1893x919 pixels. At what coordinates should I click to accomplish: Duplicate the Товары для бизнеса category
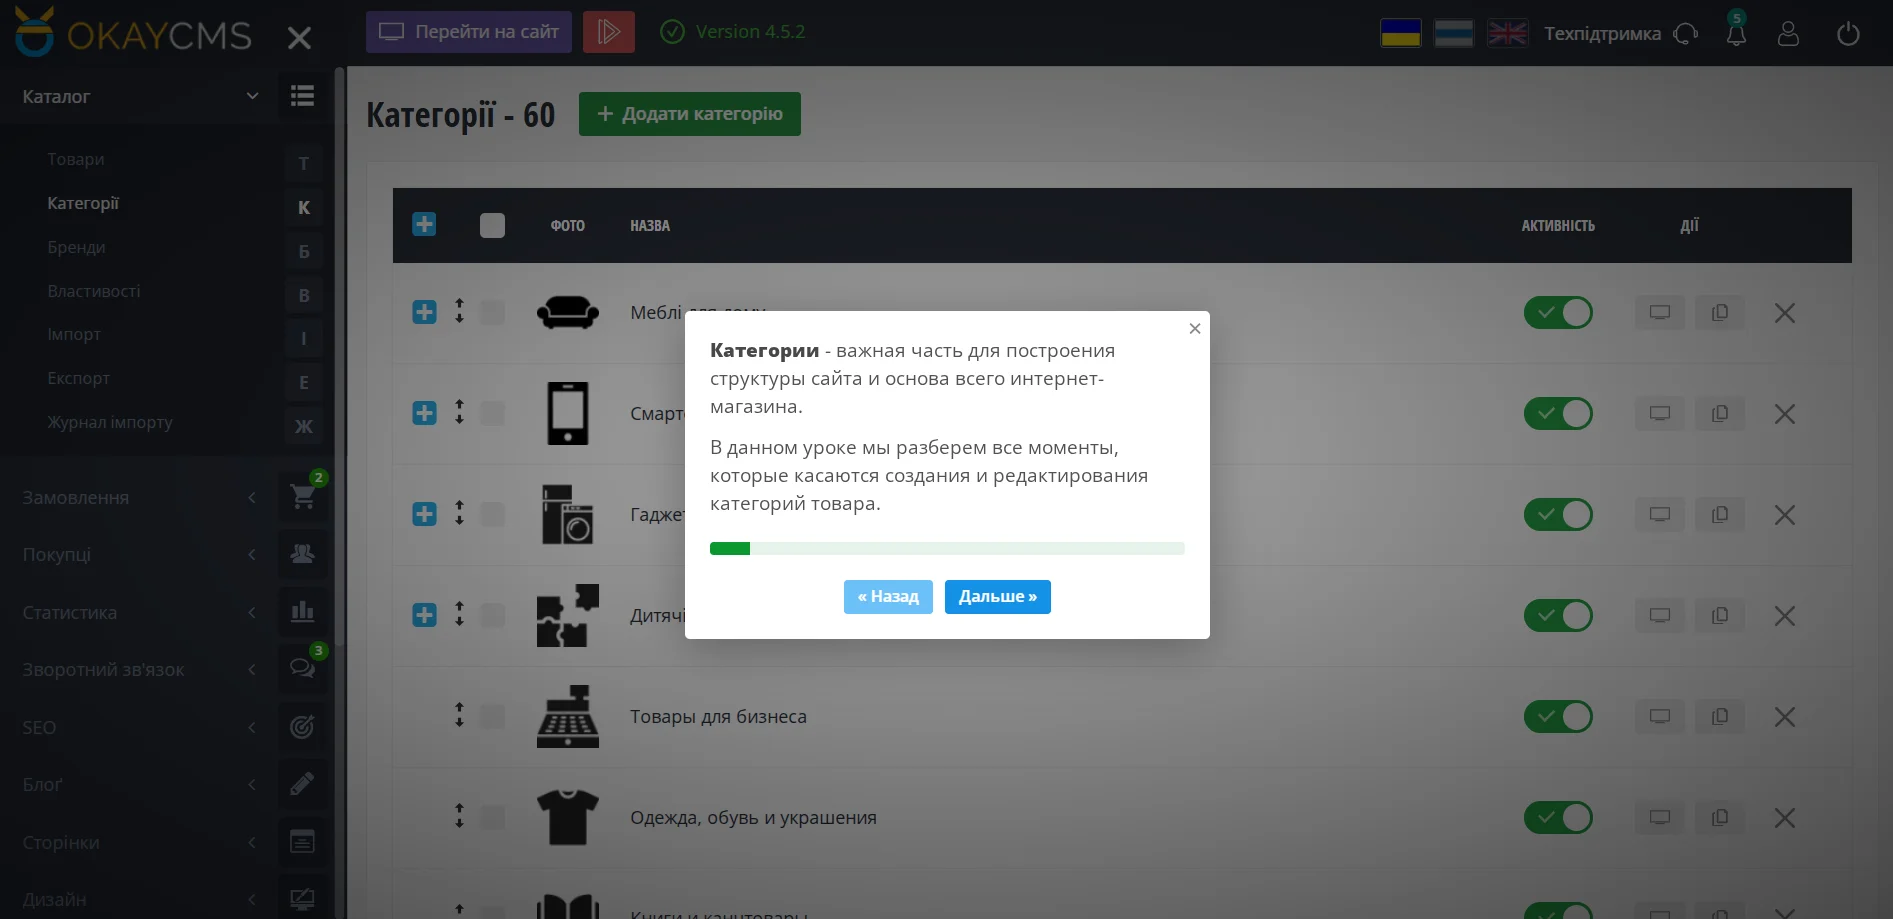1720,716
